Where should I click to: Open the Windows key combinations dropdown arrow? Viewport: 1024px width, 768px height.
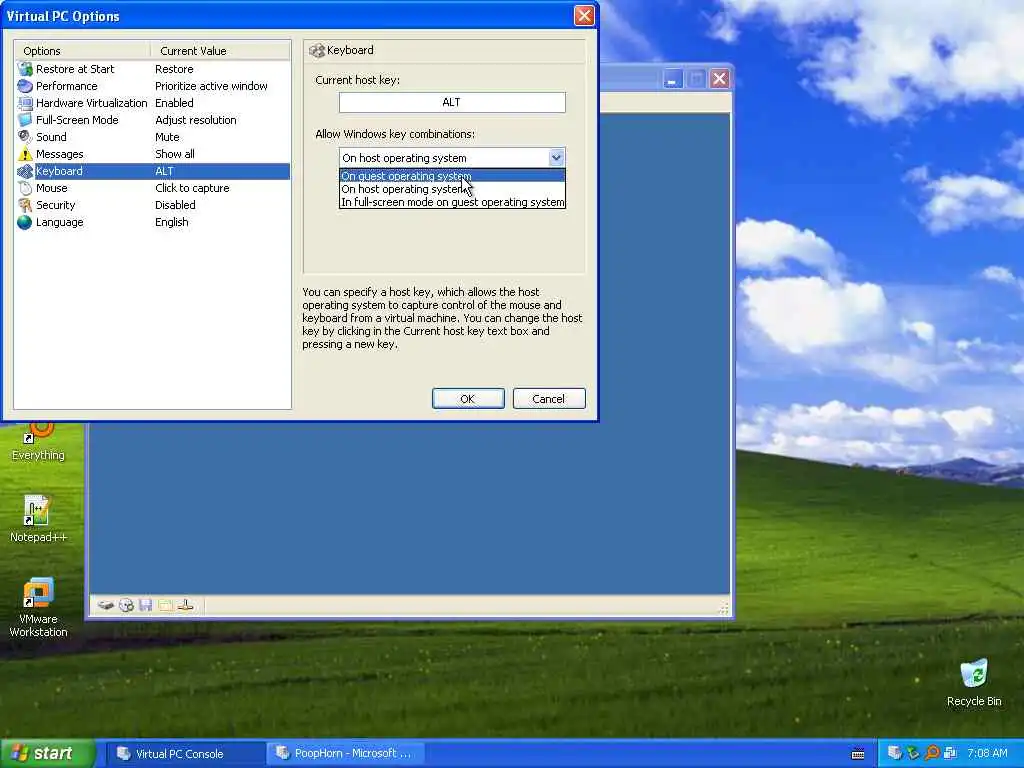tap(556, 157)
